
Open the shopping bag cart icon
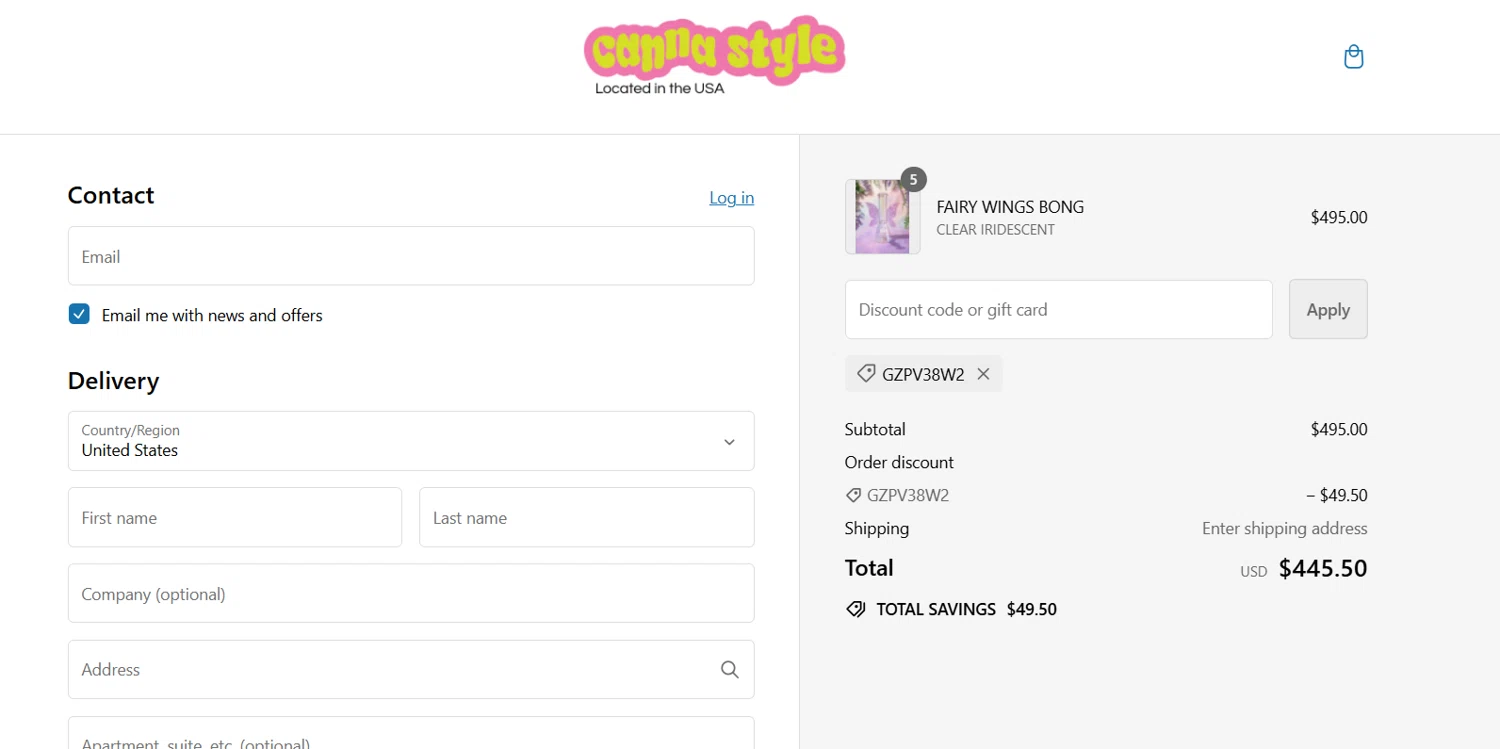1353,57
